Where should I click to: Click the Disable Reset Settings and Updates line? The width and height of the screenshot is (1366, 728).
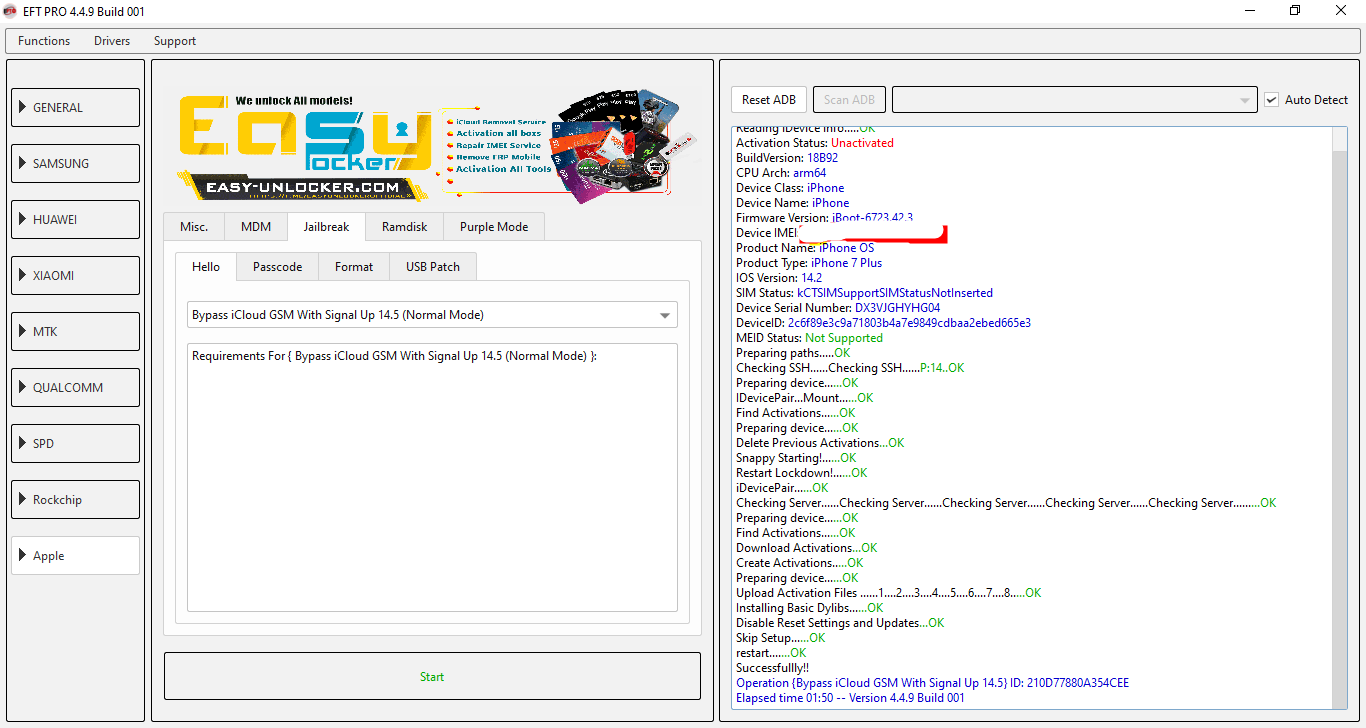coord(840,623)
